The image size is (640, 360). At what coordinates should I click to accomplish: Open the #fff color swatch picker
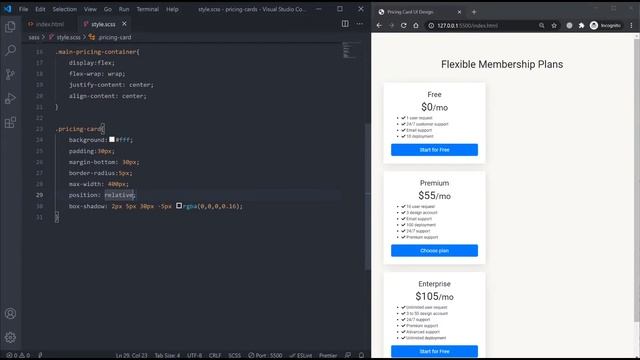112,140
